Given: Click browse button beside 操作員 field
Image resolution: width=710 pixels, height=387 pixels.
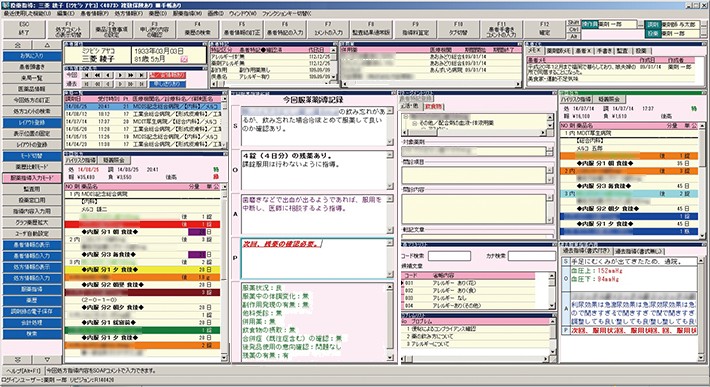Looking at the screenshot, I should [x=640, y=24].
